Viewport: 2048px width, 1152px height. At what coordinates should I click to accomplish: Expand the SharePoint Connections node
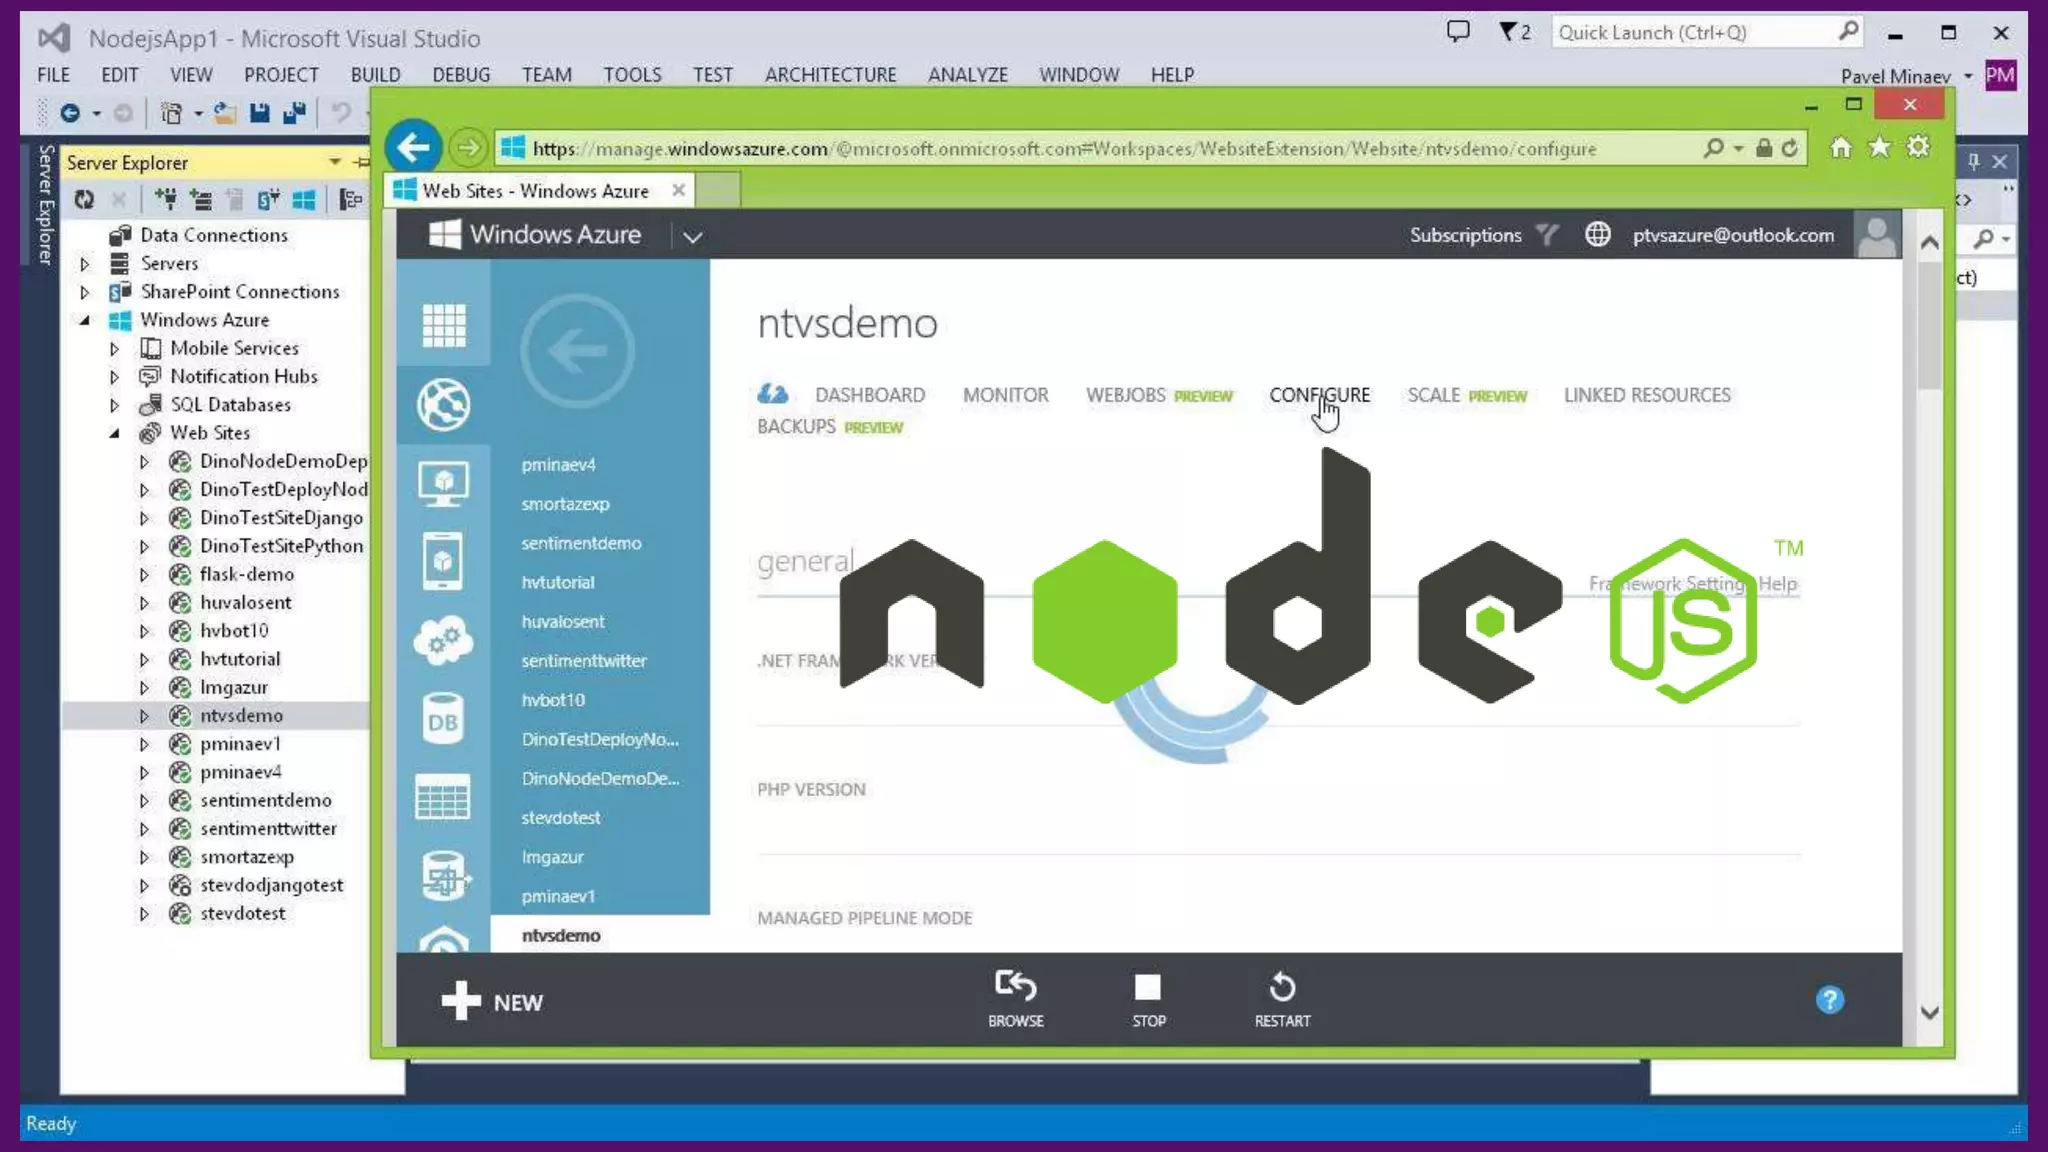pos(85,293)
